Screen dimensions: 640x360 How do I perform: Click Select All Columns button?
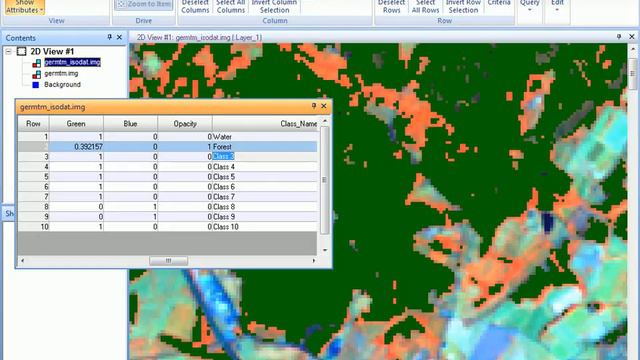231,7
